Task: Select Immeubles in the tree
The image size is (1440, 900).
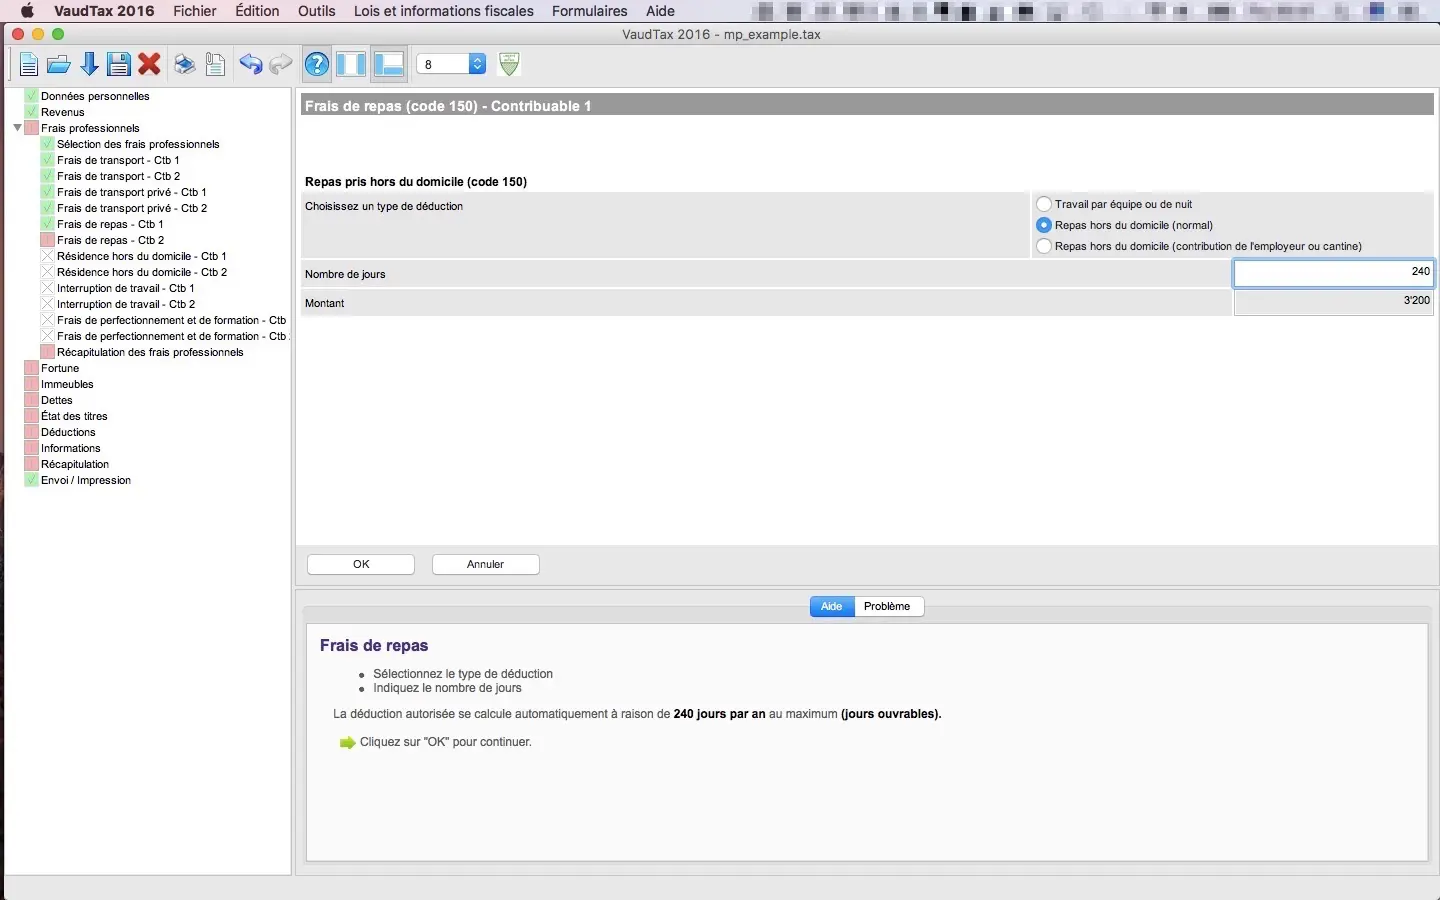Action: 67,384
